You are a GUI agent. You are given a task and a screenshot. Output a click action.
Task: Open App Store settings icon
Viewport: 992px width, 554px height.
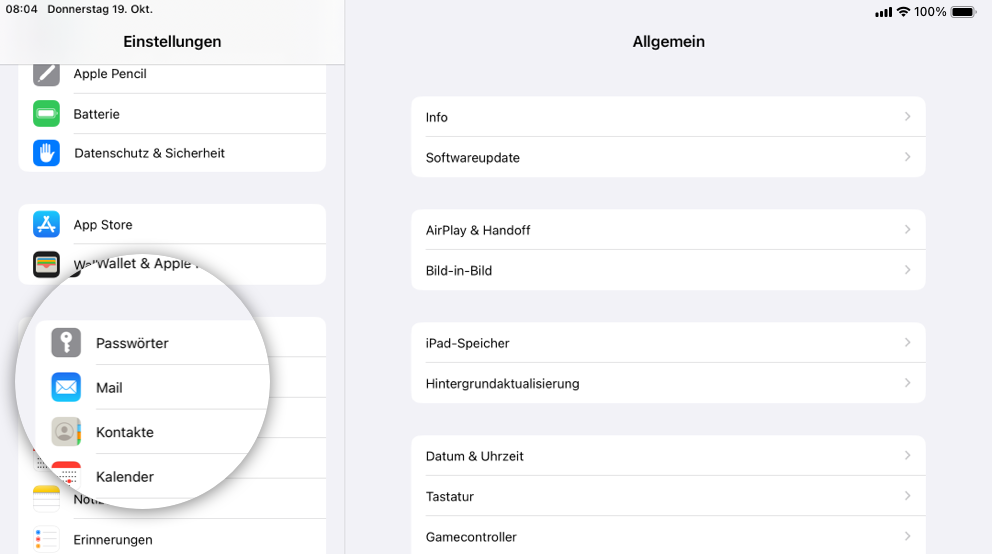pos(46,225)
